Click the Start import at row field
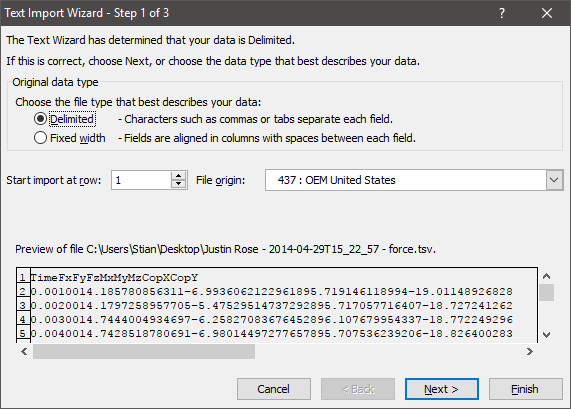 pyautogui.click(x=141, y=180)
